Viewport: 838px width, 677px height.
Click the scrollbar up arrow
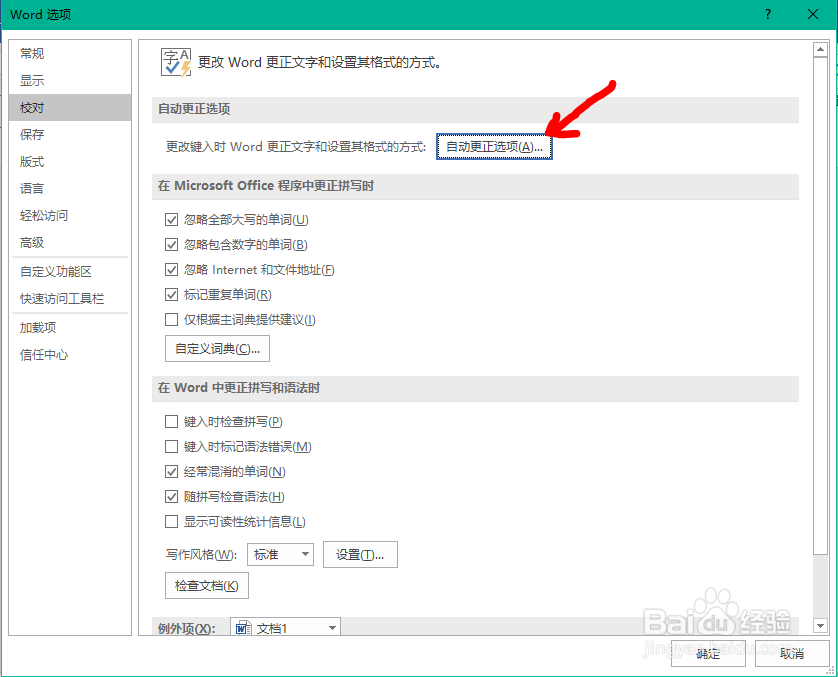tap(820, 50)
